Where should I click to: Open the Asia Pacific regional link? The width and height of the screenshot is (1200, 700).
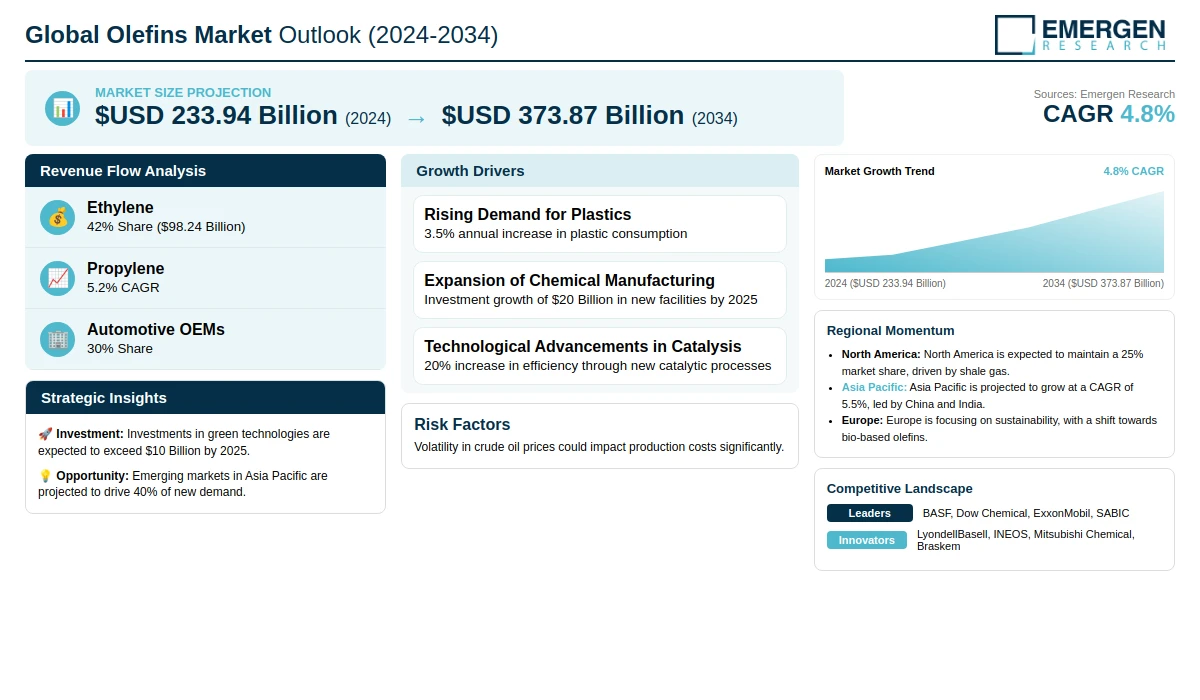coord(874,387)
